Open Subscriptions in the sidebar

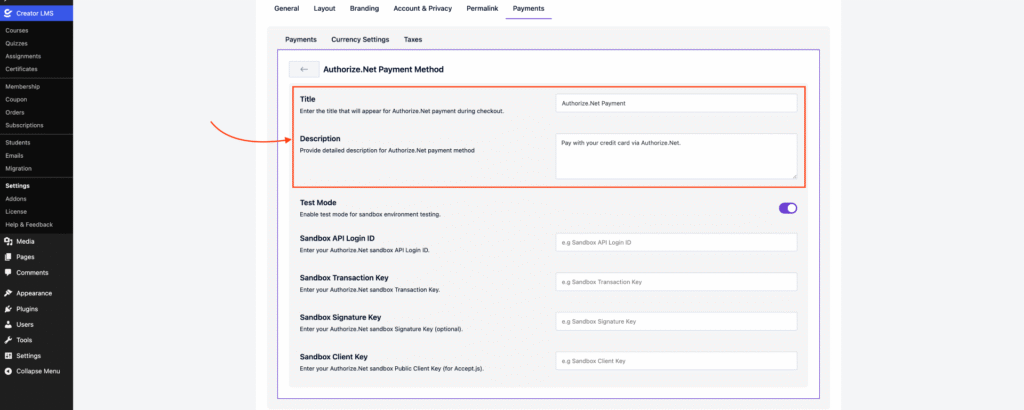pyautogui.click(x=24, y=125)
